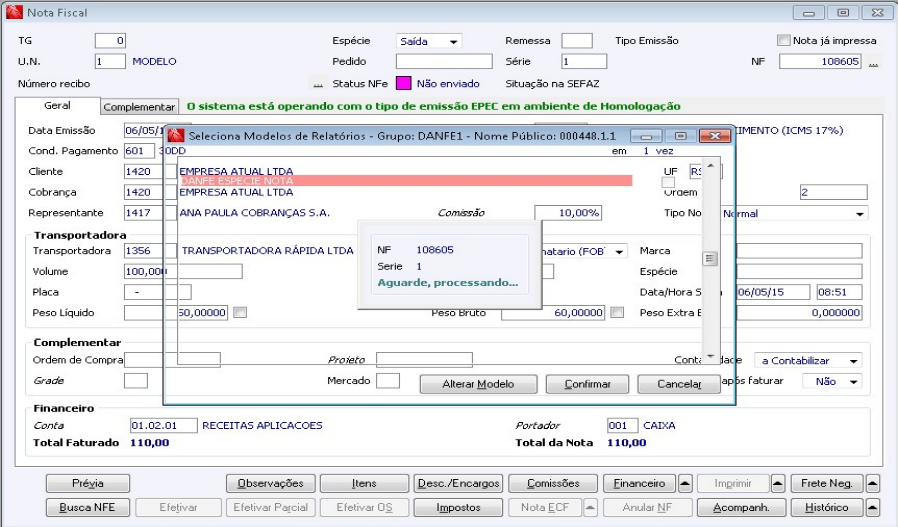Click the Prévia button
This screenshot has height=527, width=898.
(88, 483)
